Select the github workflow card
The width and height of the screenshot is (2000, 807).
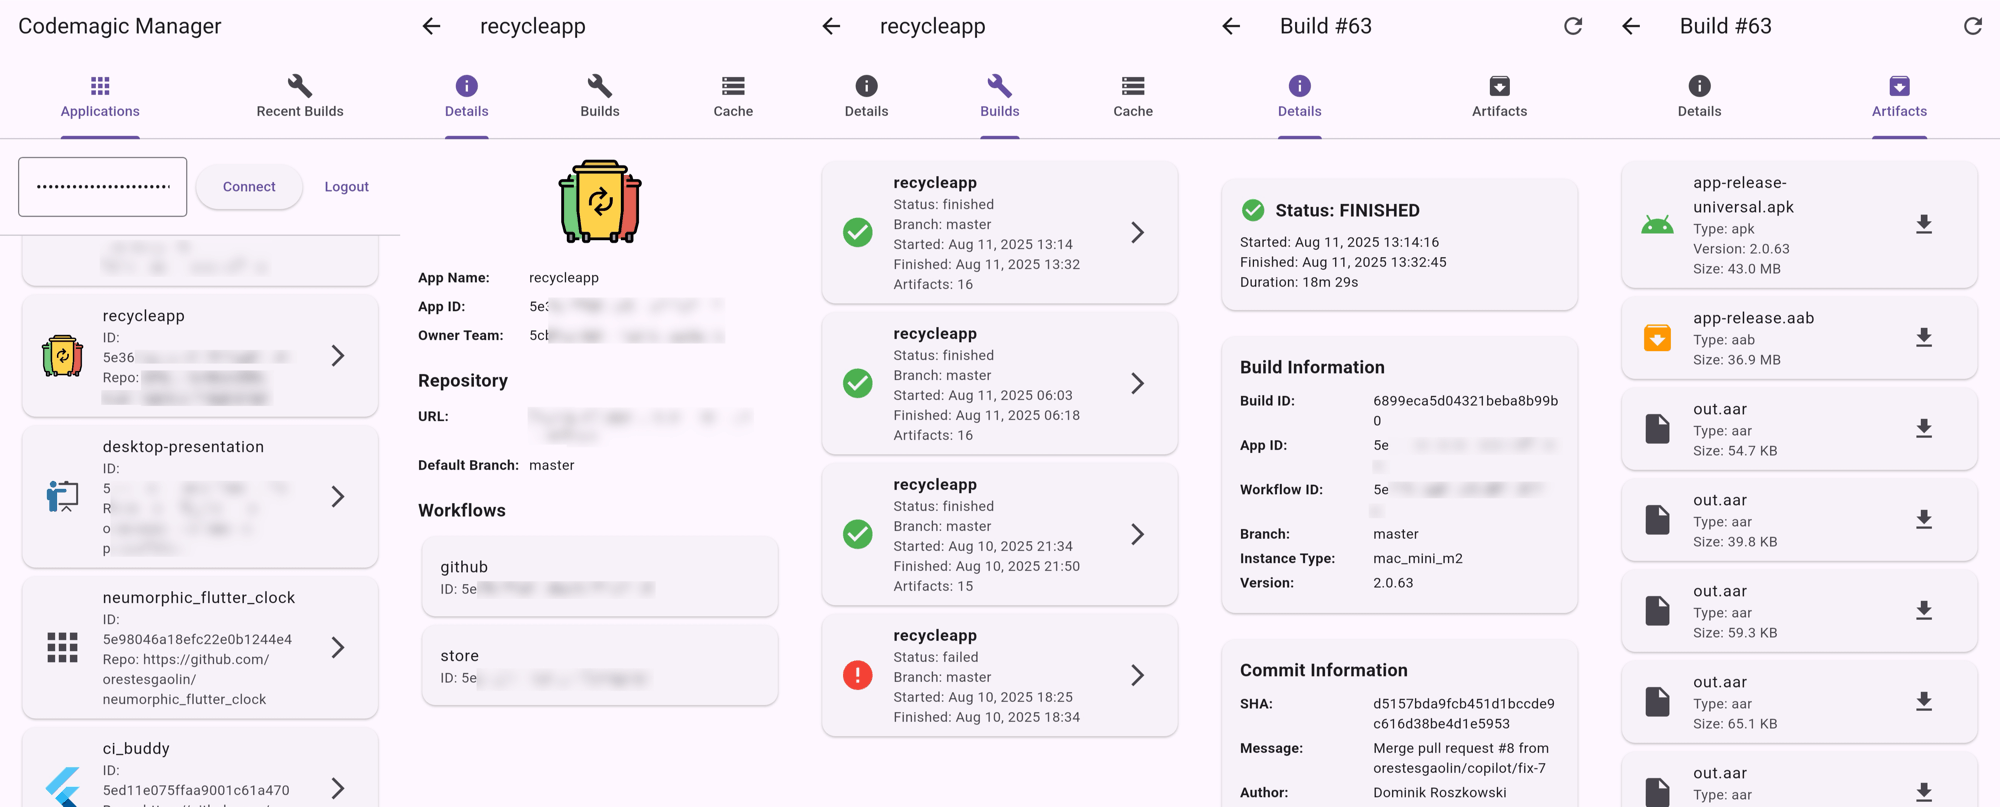pyautogui.click(x=600, y=577)
